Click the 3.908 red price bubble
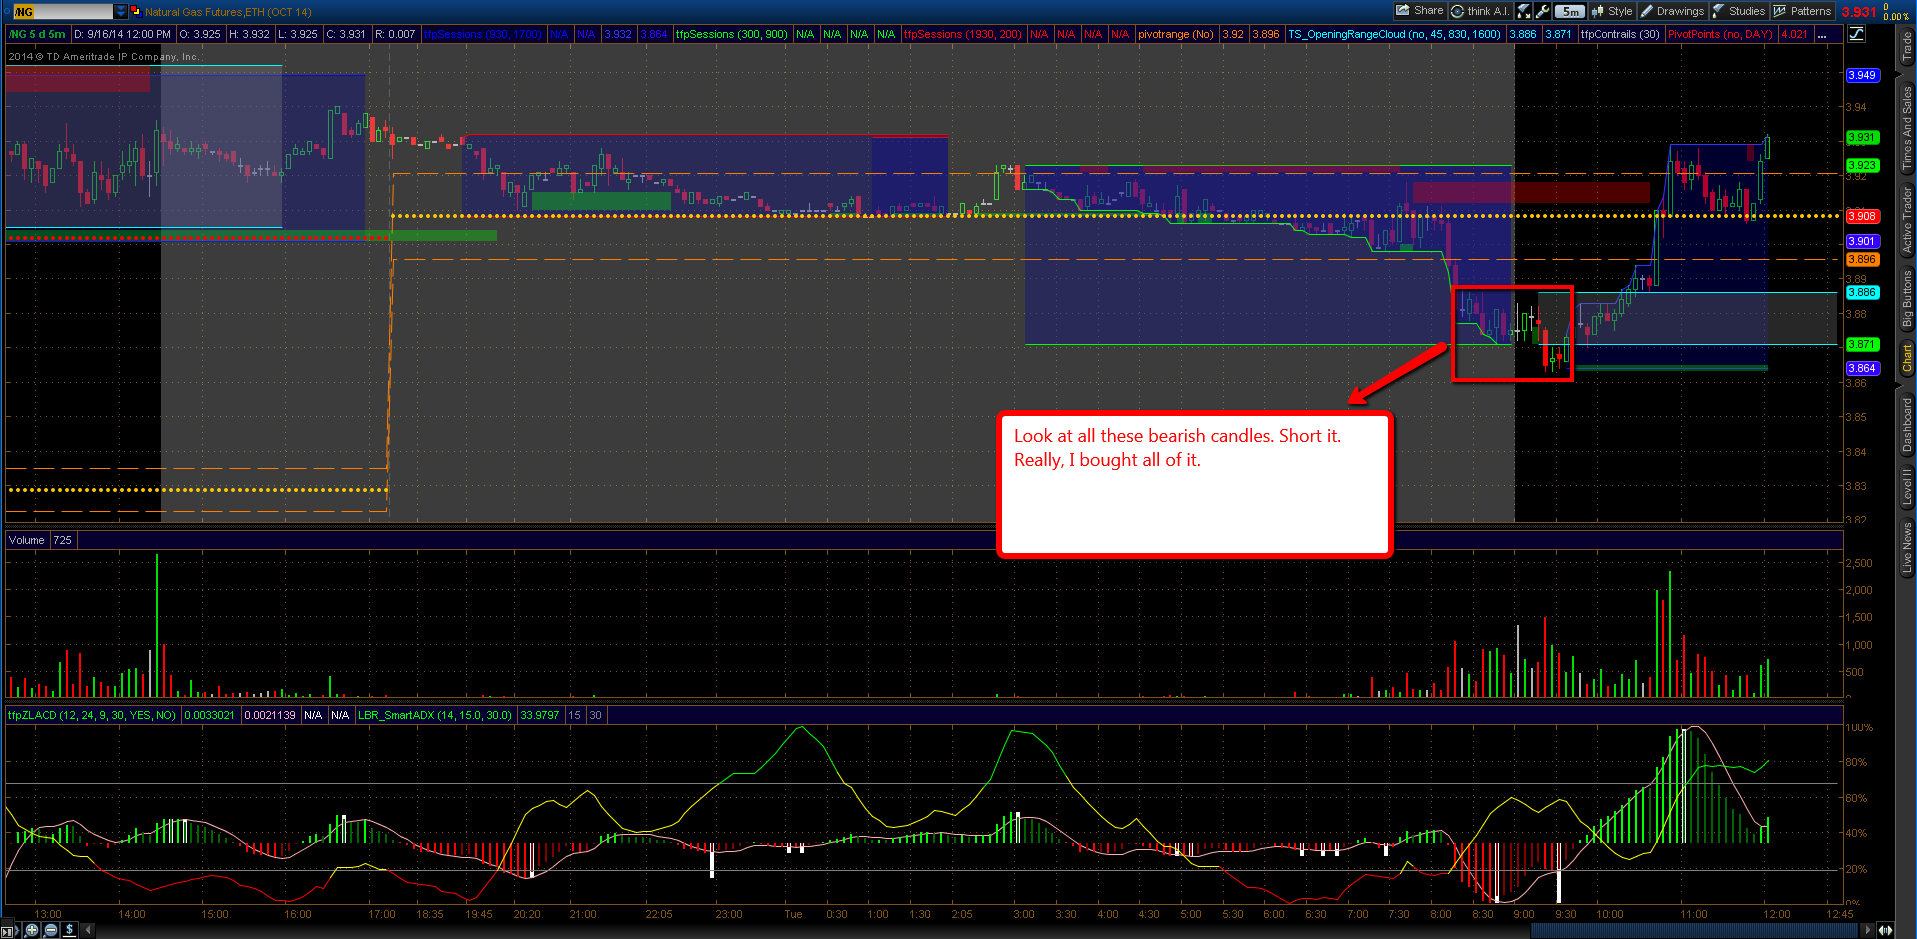Viewport: 1917px width, 939px height. 1862,216
